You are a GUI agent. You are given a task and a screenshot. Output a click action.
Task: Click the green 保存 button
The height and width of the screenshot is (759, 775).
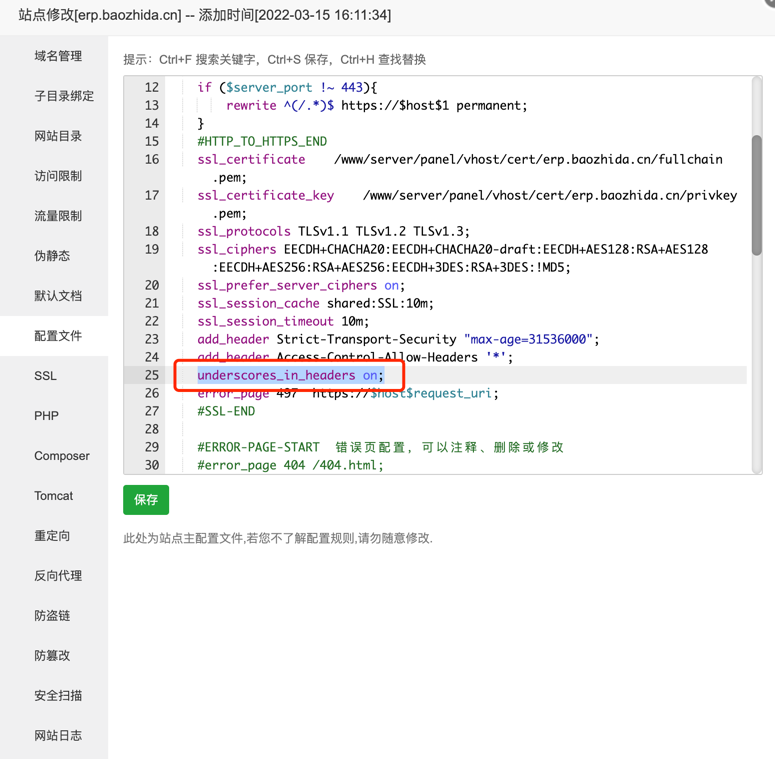[146, 500]
